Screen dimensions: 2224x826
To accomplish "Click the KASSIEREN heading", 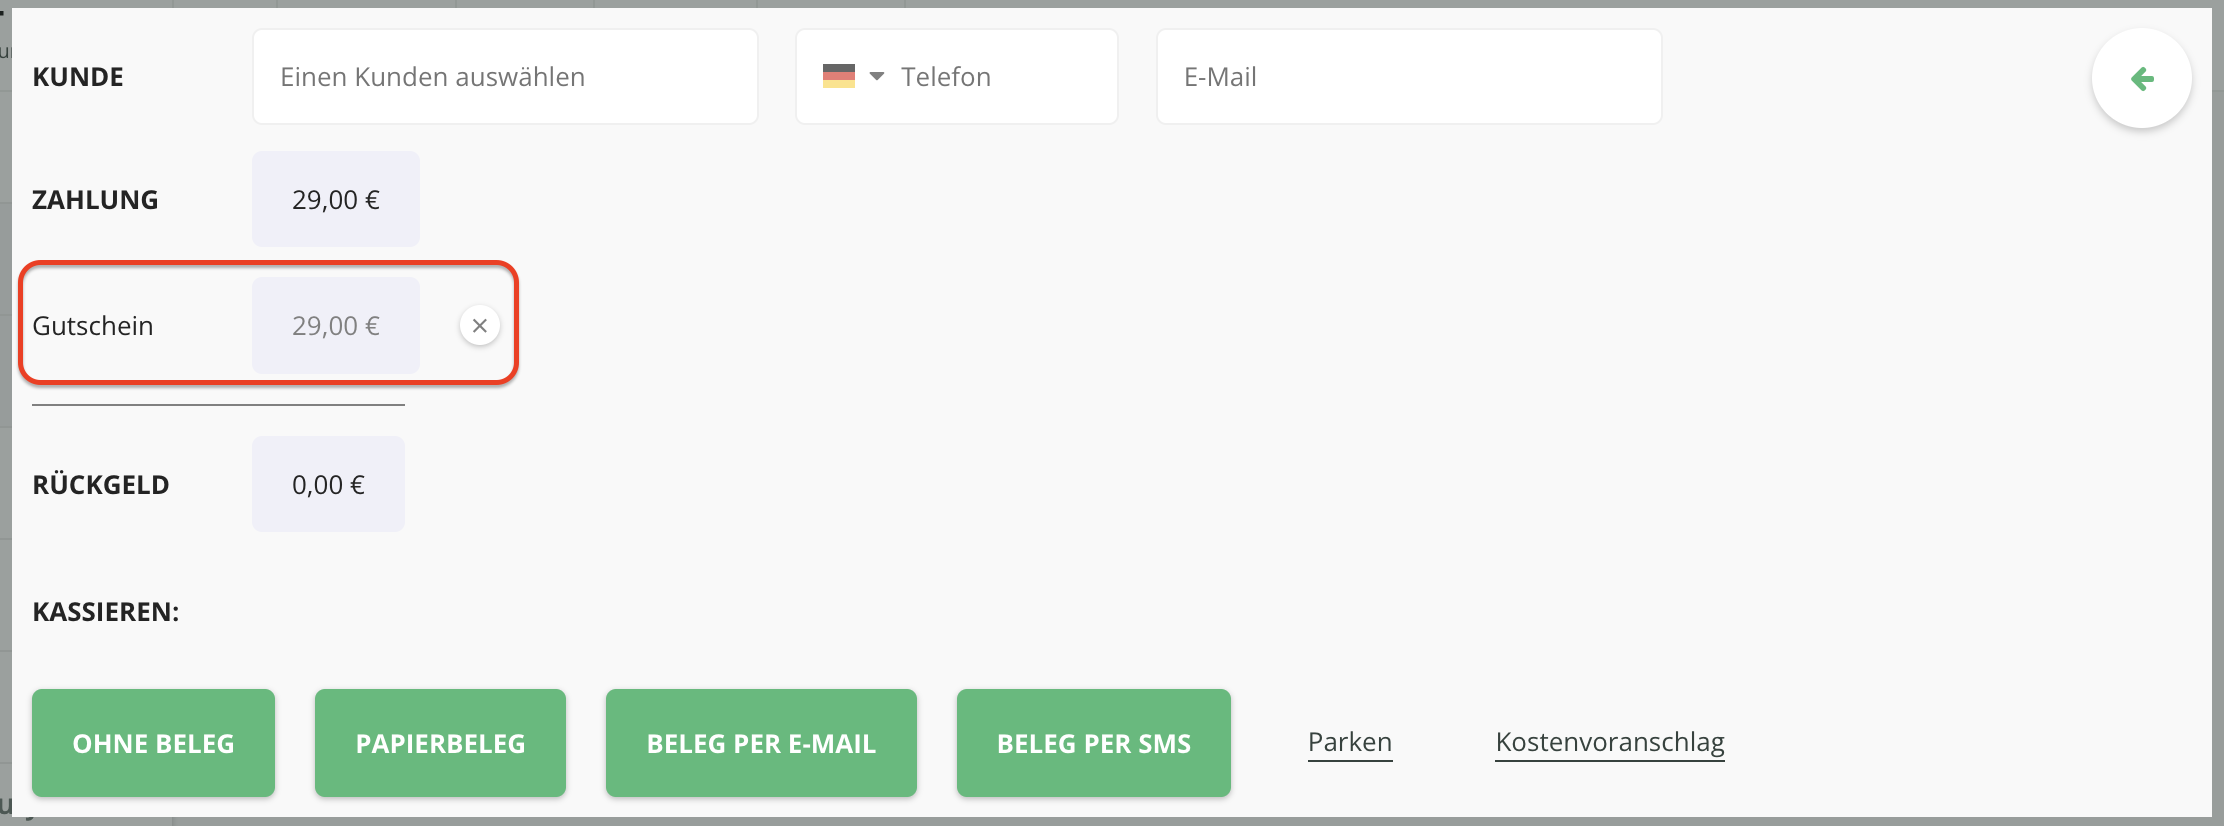I will [106, 612].
